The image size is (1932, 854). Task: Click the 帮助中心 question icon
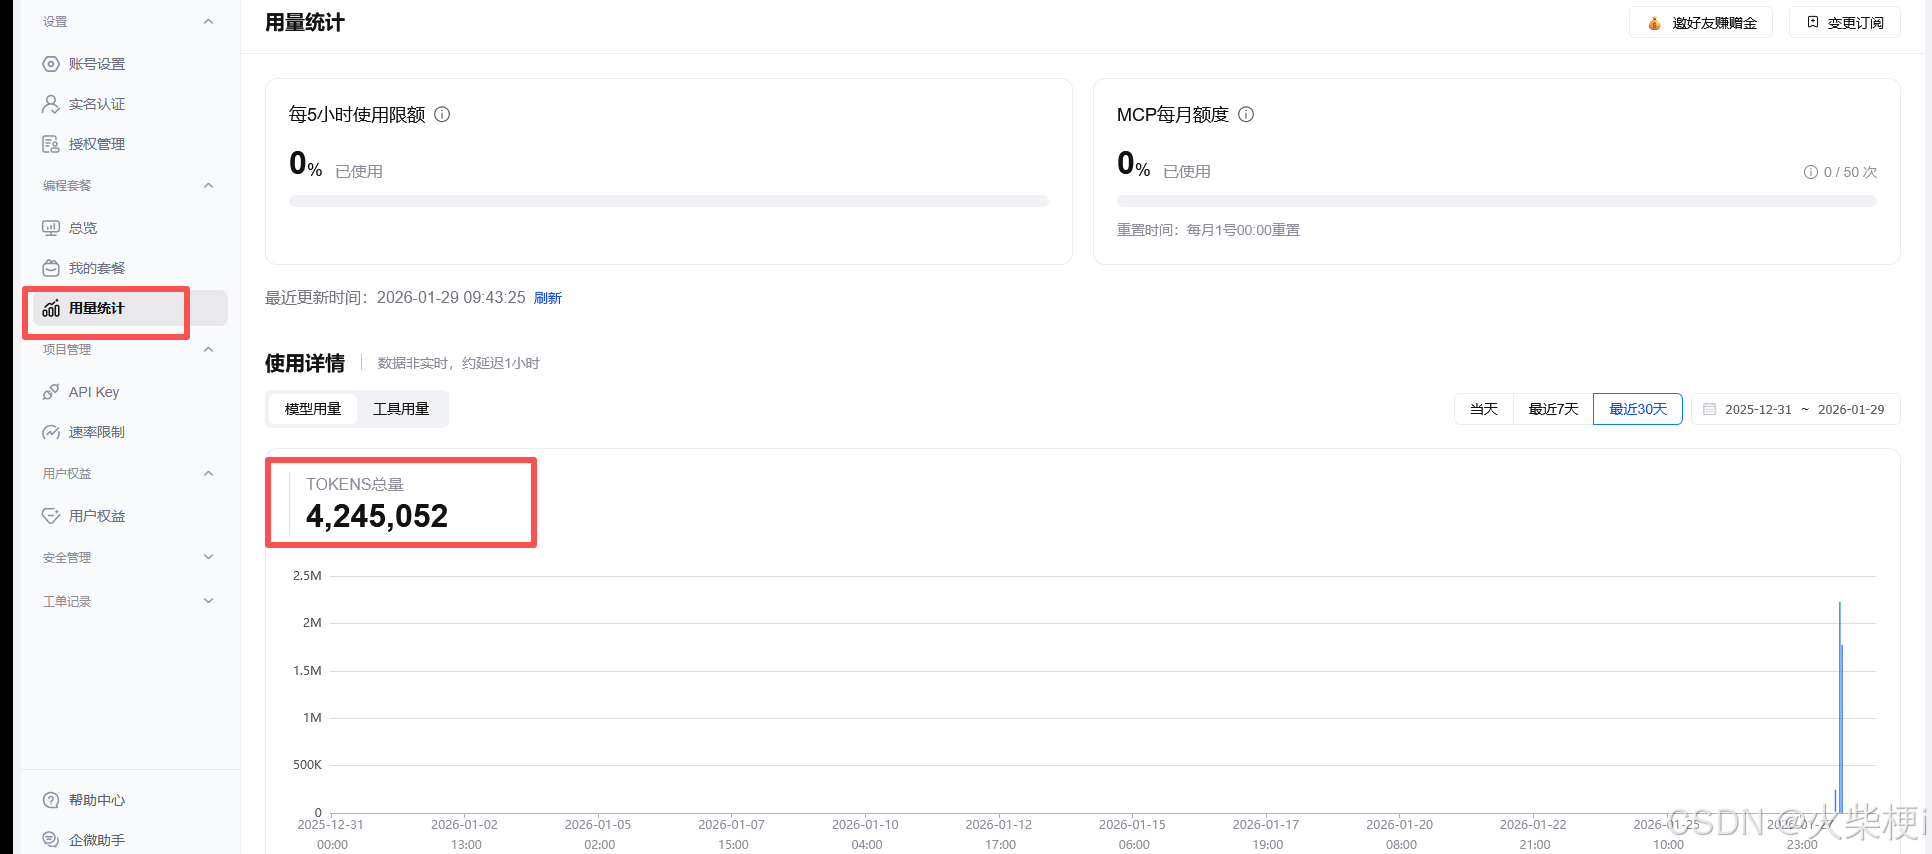point(51,800)
